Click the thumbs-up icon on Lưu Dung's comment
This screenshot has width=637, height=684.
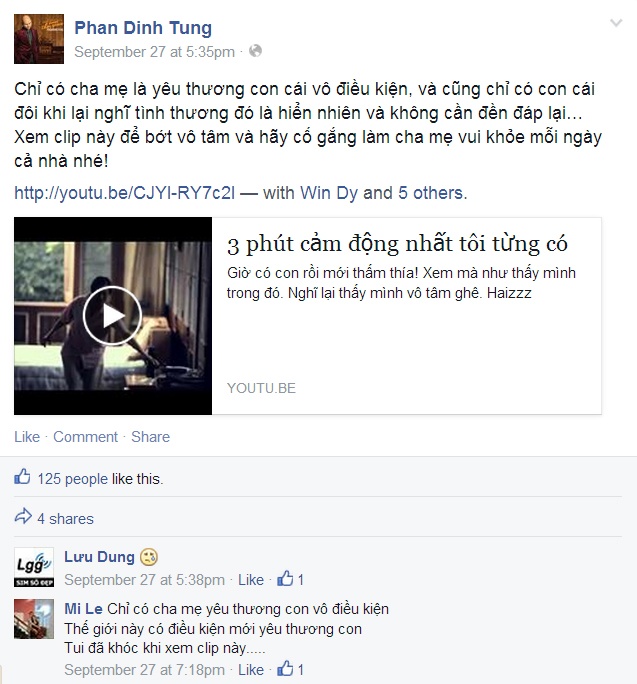(x=285, y=578)
